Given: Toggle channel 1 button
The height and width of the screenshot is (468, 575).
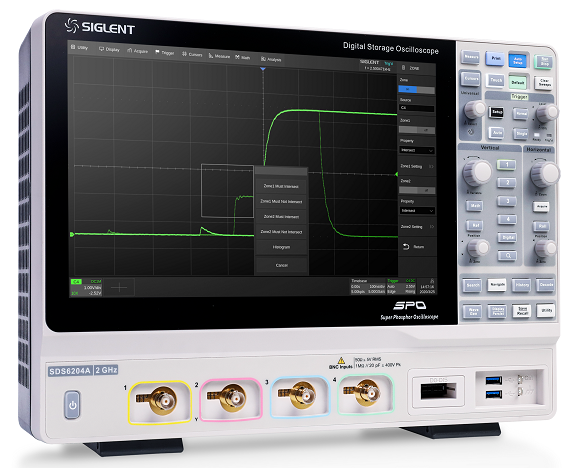Looking at the screenshot, I should (506, 165).
